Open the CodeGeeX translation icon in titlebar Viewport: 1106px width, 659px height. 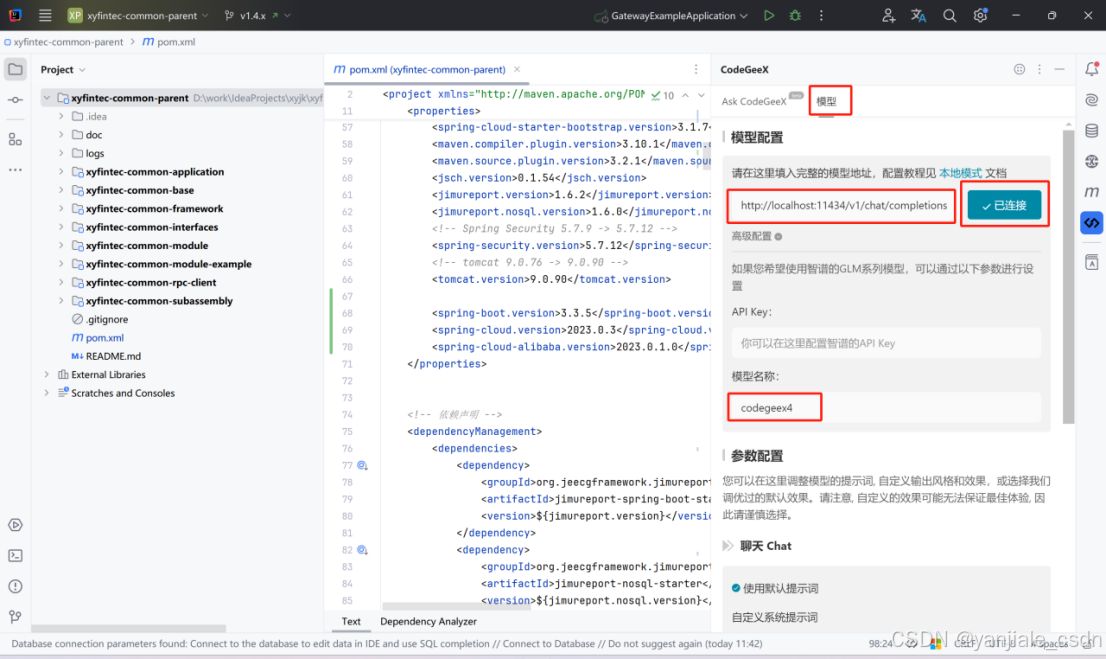pos(919,16)
